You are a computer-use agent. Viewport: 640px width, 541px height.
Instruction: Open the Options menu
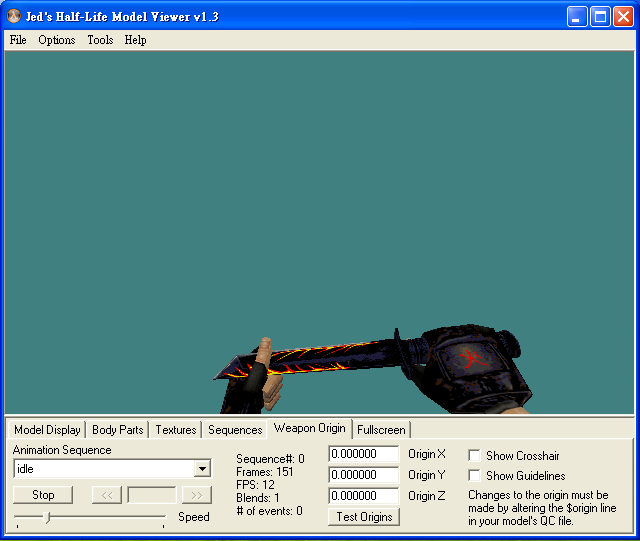tap(57, 40)
